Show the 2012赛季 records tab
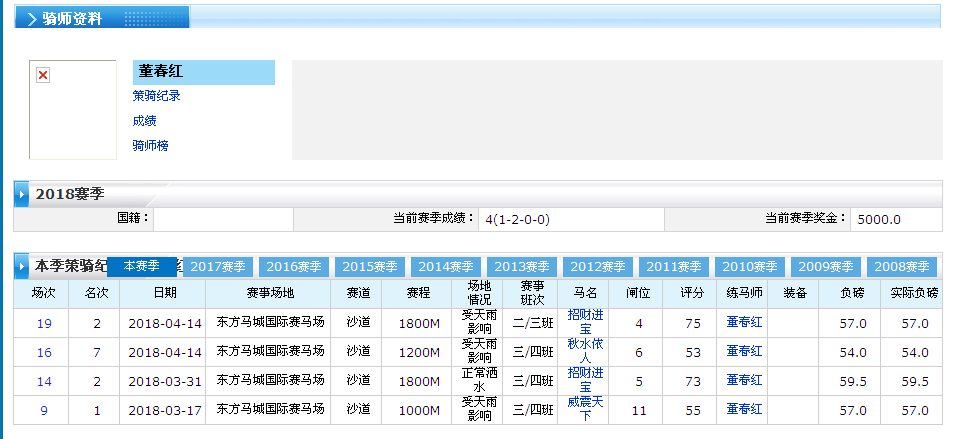The width and height of the screenshot is (953, 439). (598, 267)
